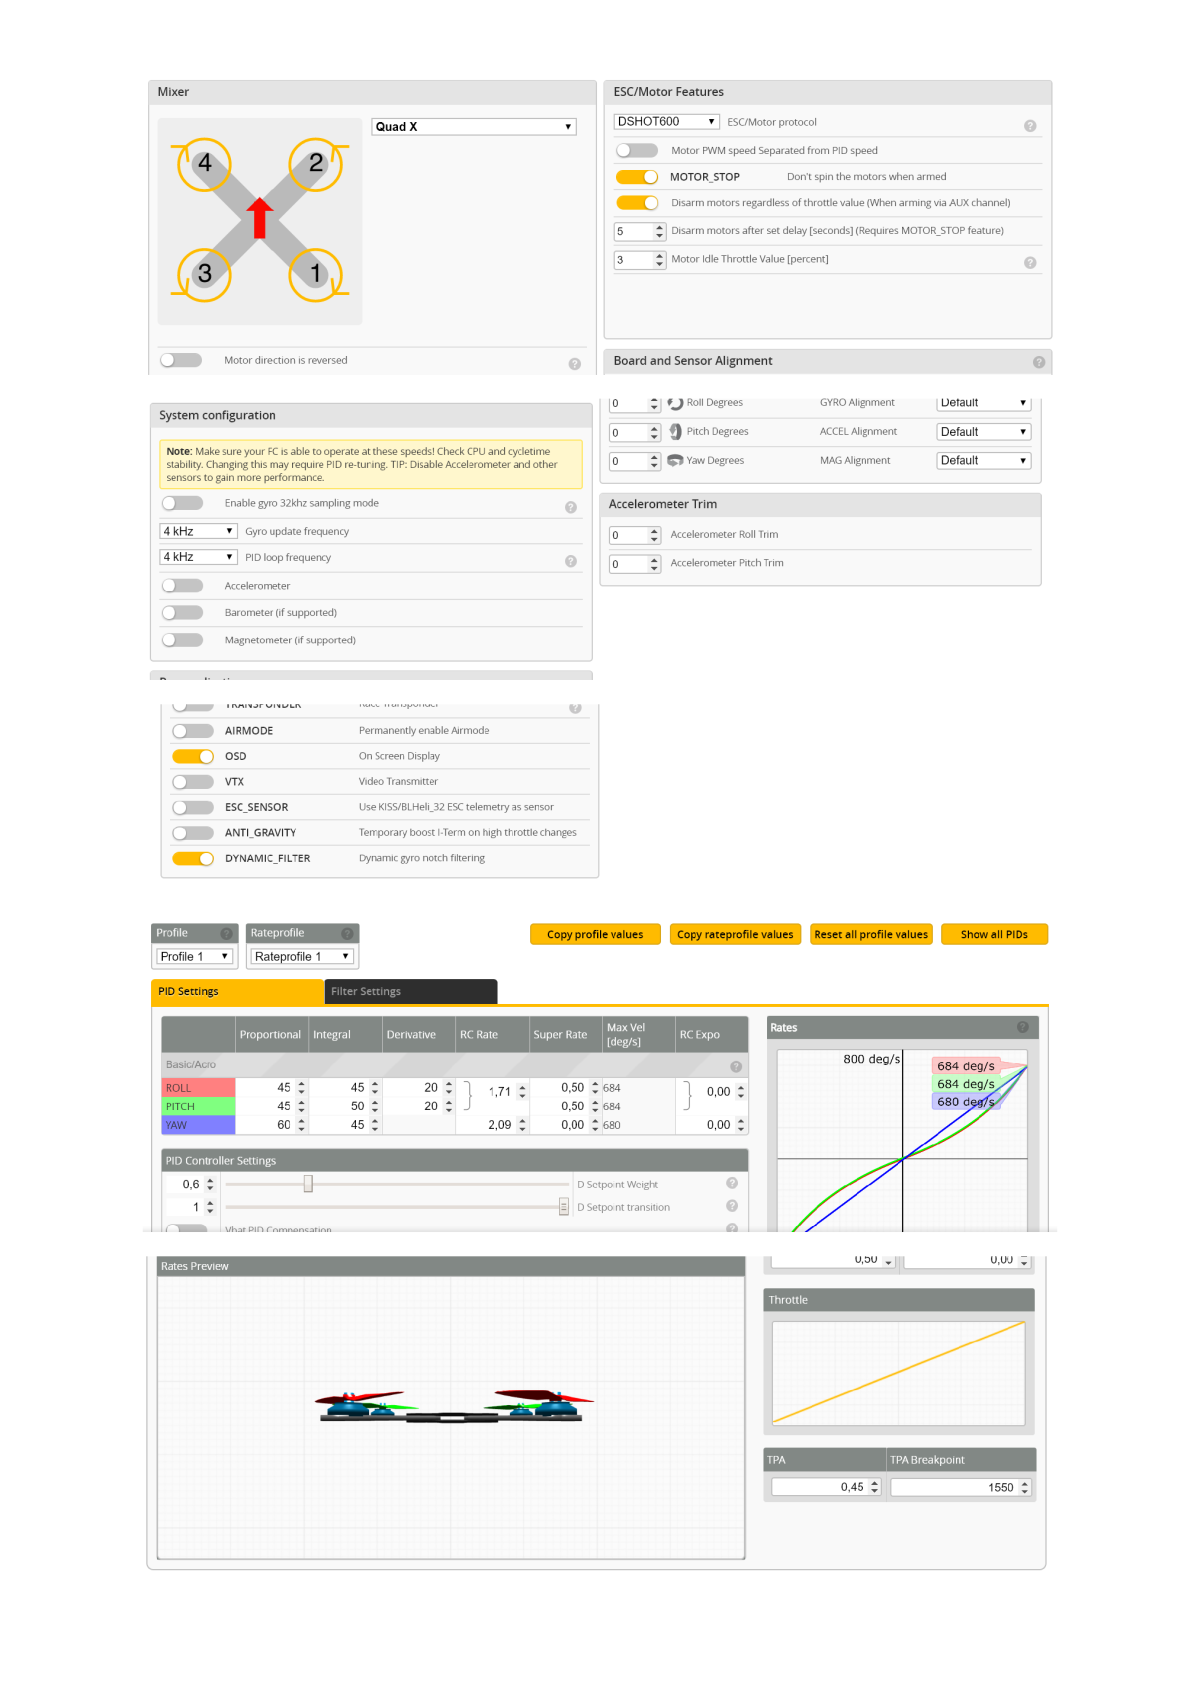This screenshot has width=1200, height=1697.
Task: Disable the MOTOR_STOP feature
Action: click(x=637, y=177)
